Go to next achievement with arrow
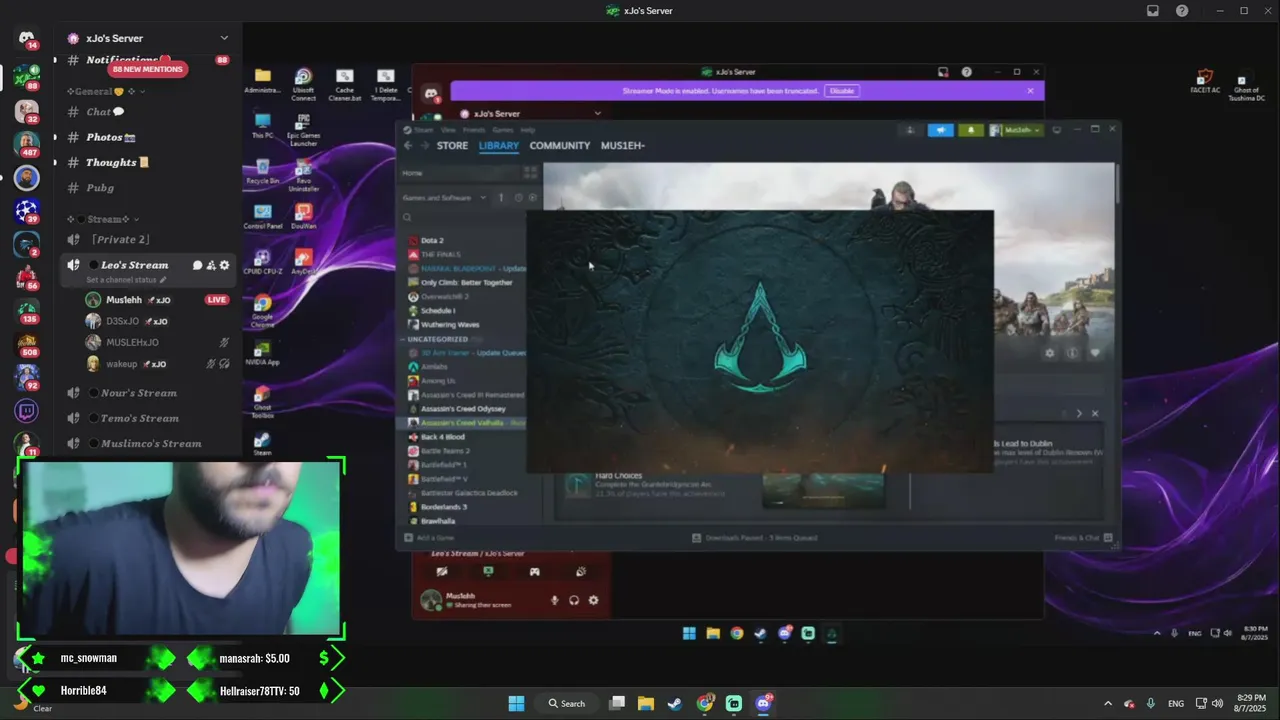Image resolution: width=1280 pixels, height=720 pixels. [x=1078, y=413]
